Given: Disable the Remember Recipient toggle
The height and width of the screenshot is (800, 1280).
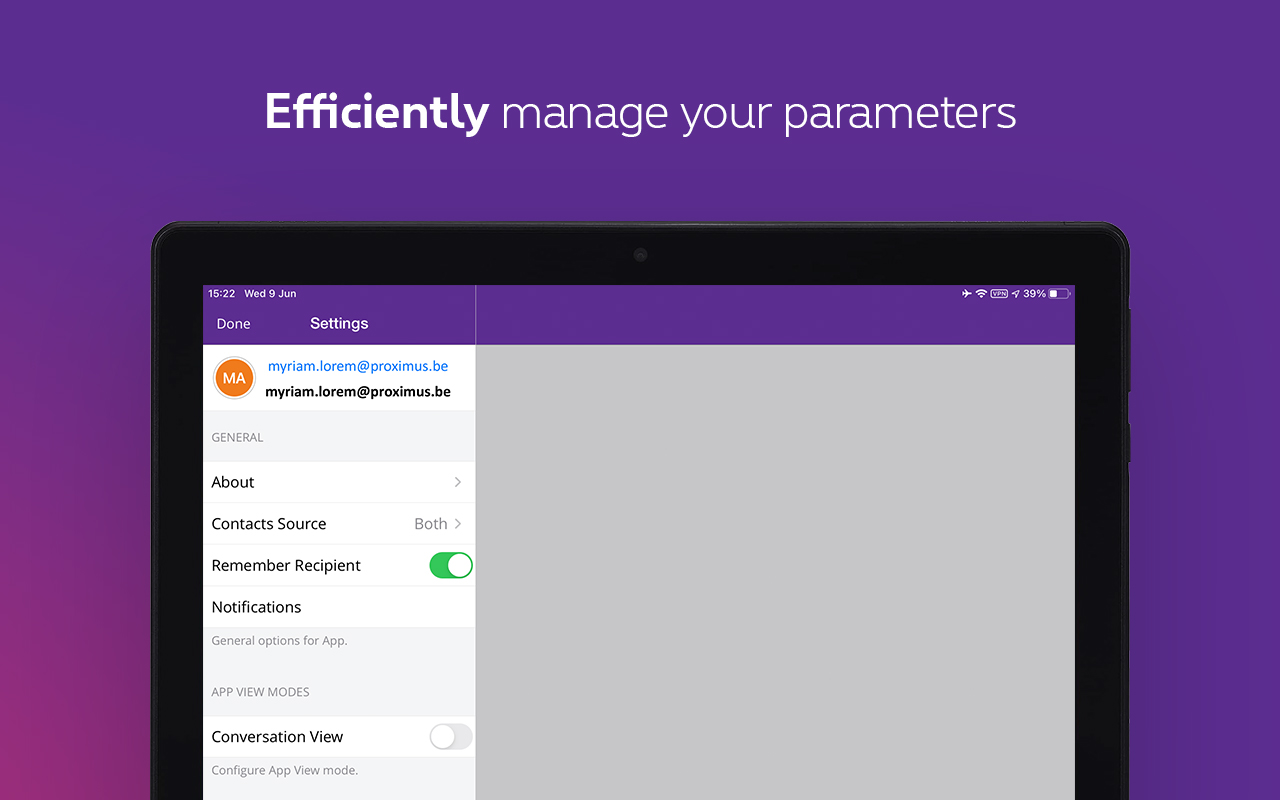Looking at the screenshot, I should (450, 565).
